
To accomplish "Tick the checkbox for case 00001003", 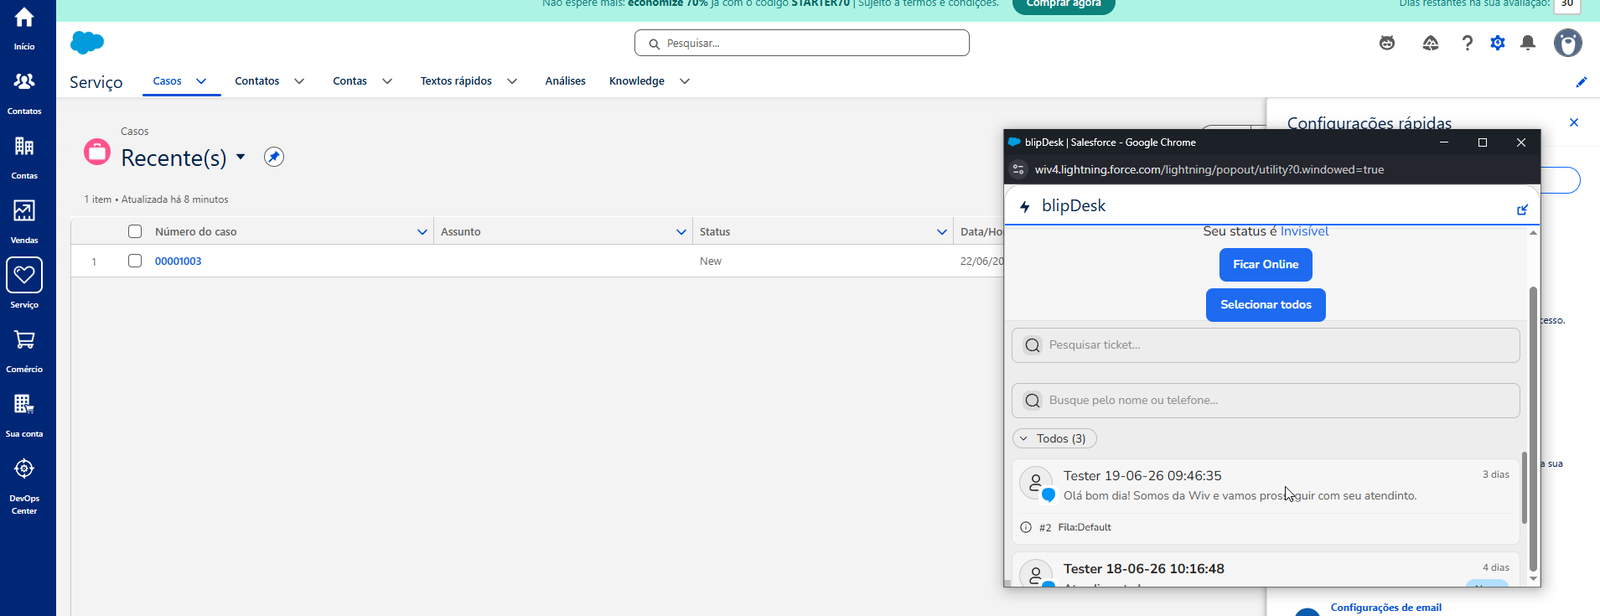I will 135,261.
